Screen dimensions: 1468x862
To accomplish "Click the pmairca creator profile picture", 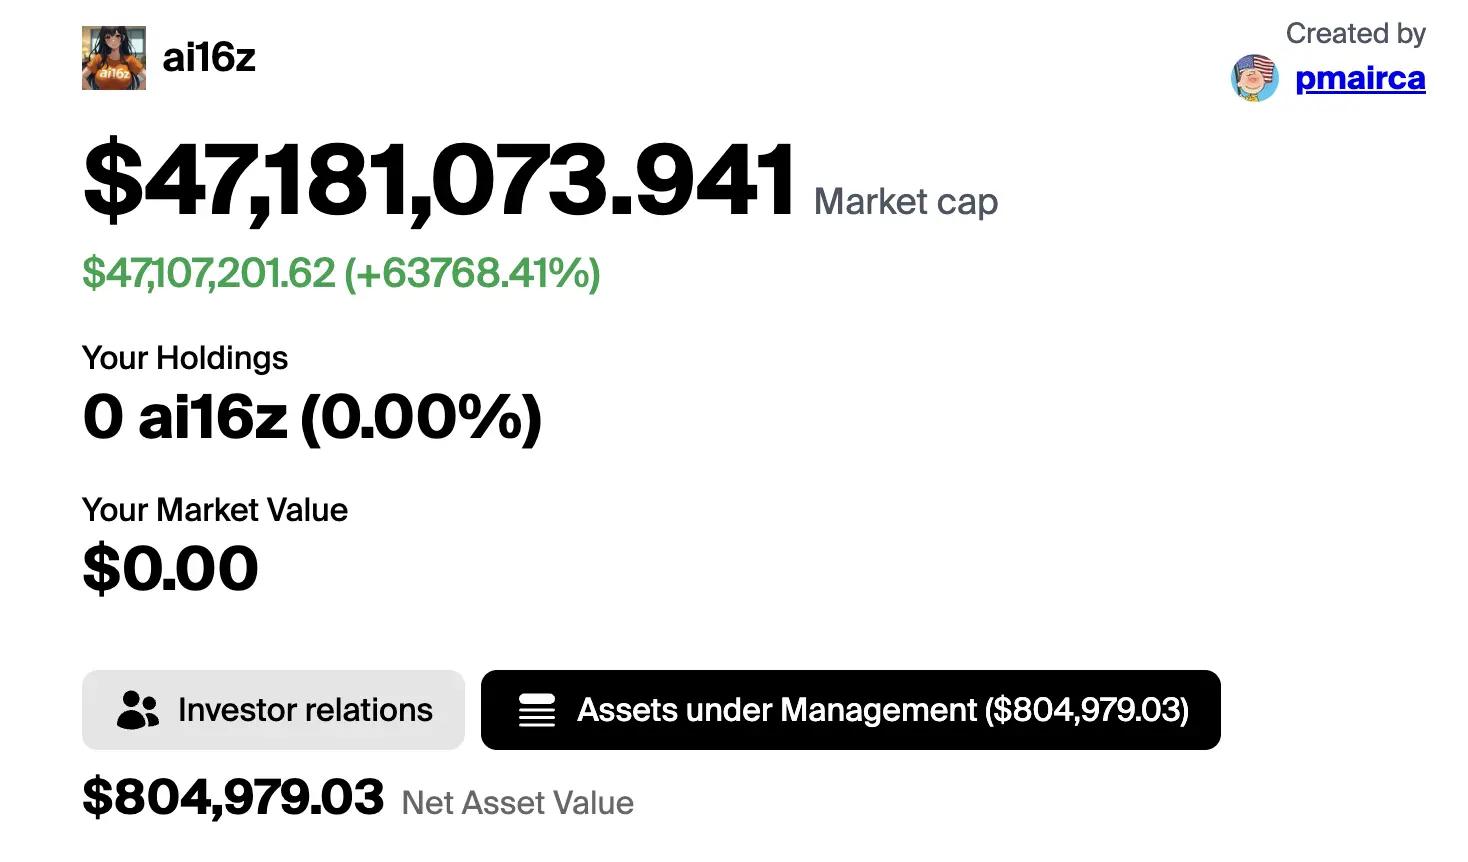I will 1255,78.
